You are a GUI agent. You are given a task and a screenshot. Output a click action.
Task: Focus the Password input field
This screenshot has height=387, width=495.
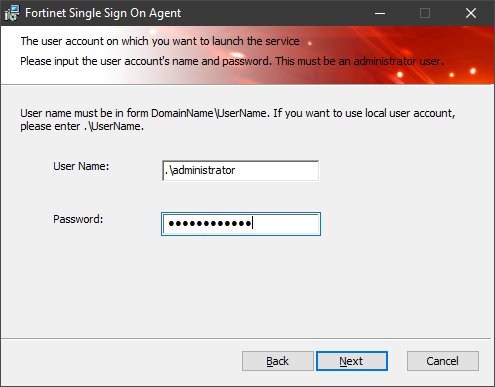(x=241, y=224)
